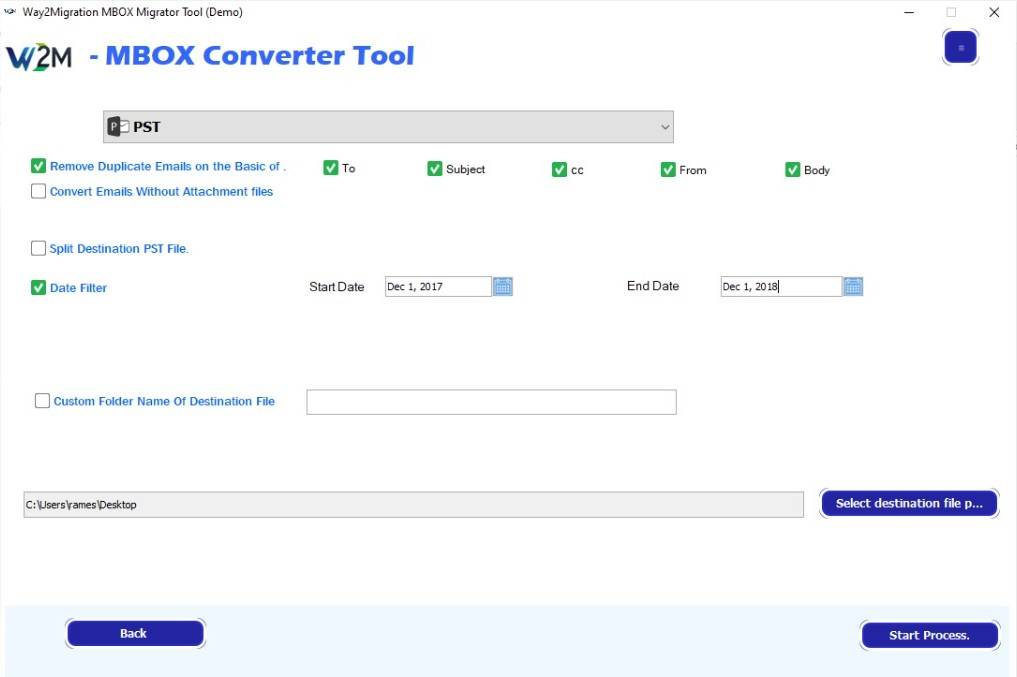Uncheck the From duplicate criterion
The image size is (1017, 677).
click(x=668, y=170)
